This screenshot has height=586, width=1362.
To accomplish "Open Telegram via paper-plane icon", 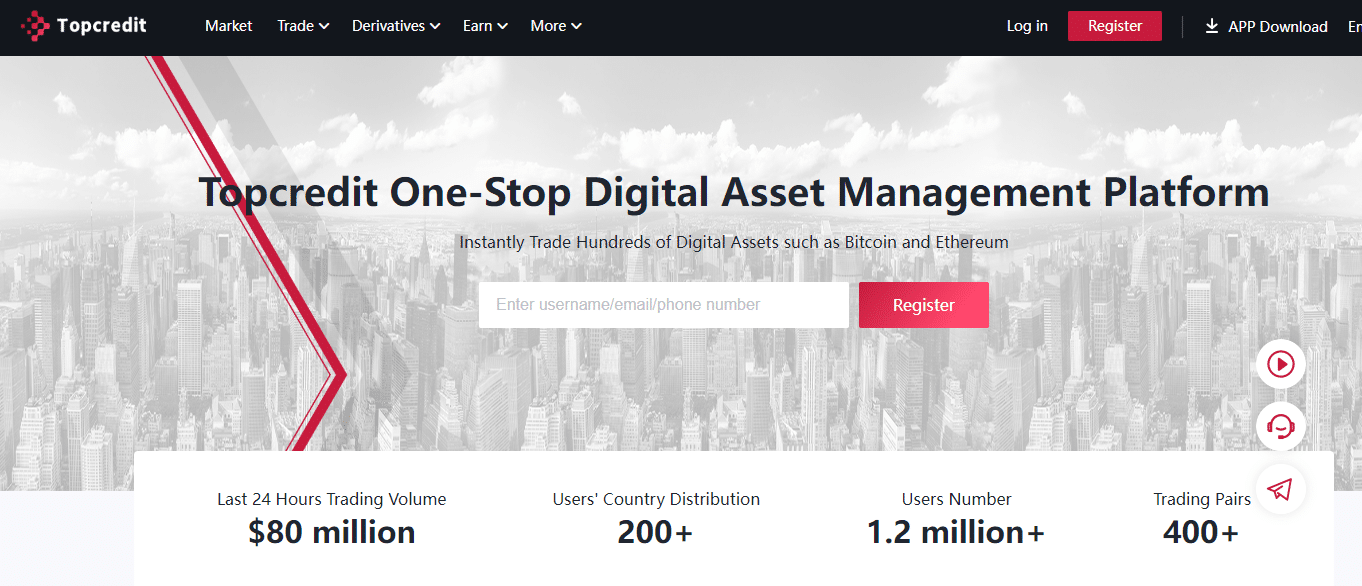I will [x=1280, y=488].
